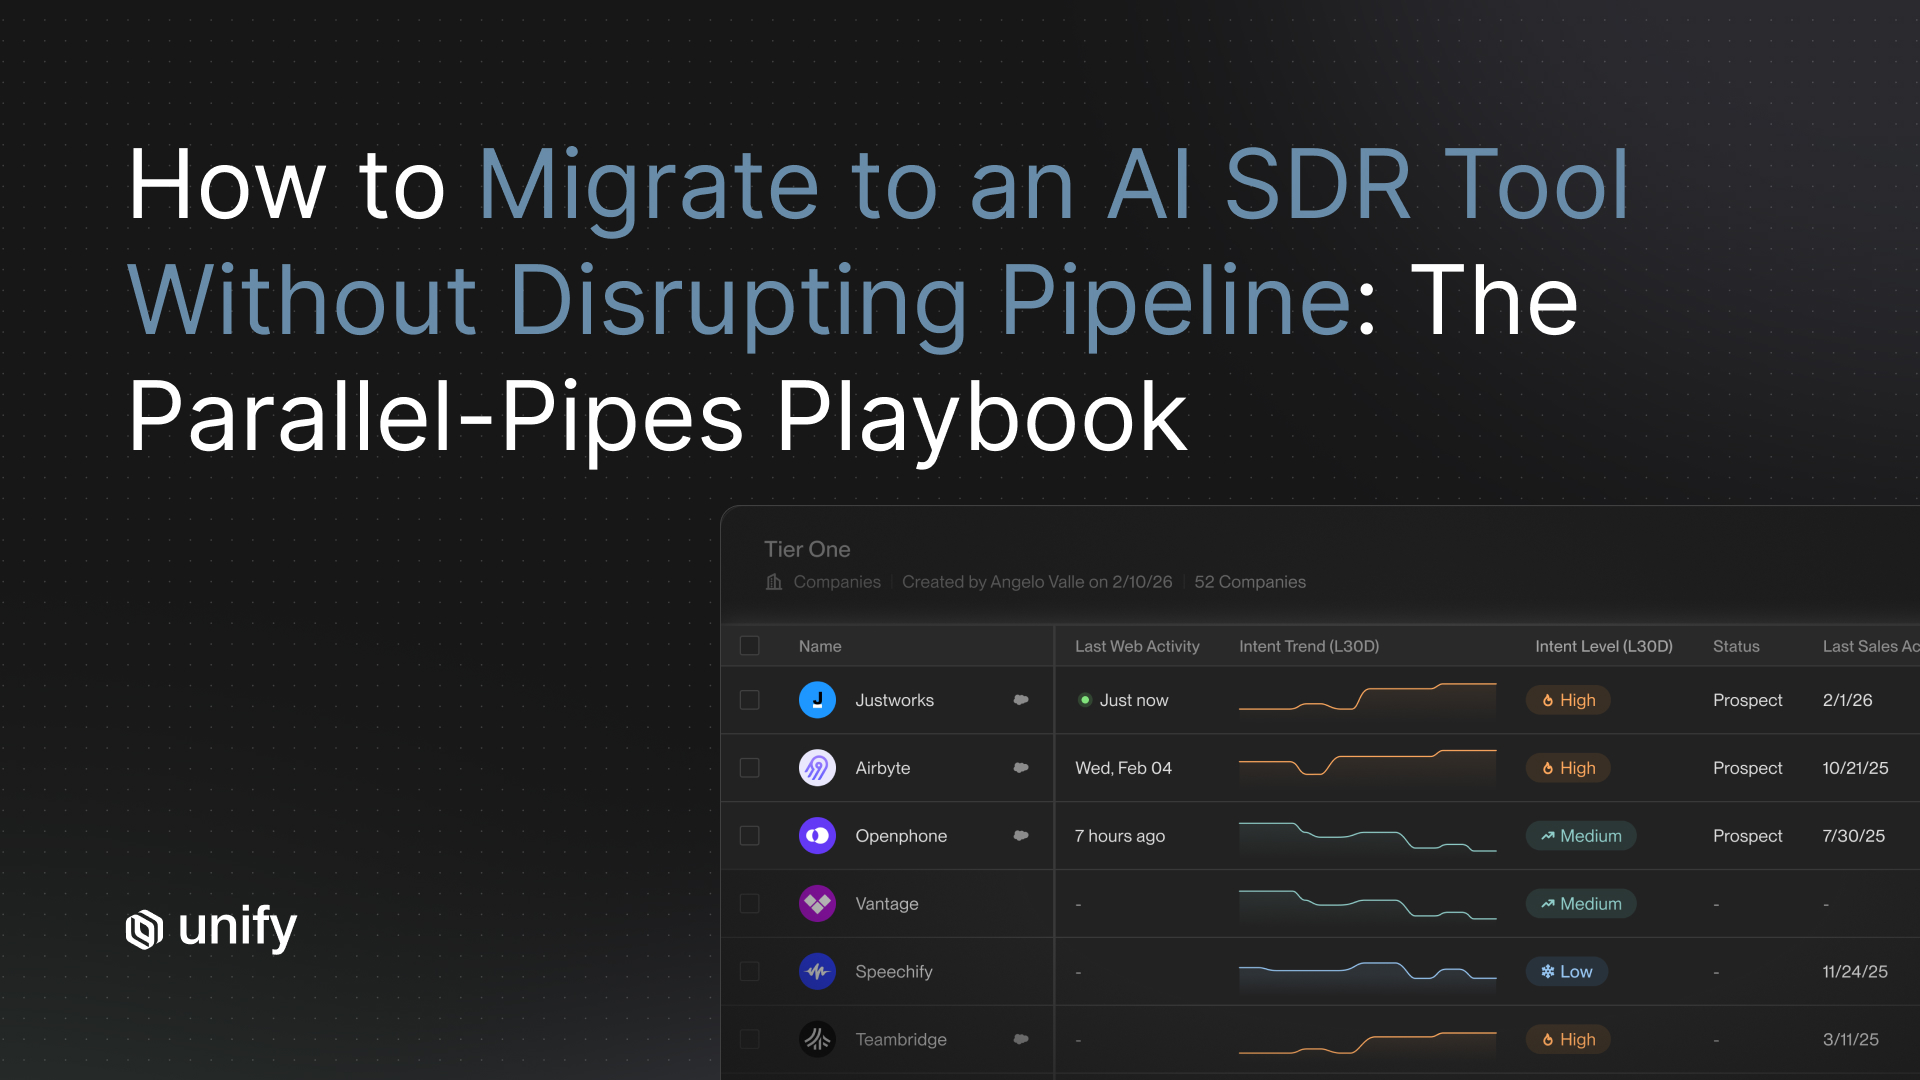Click the Airbyte company logo icon

pos(817,768)
